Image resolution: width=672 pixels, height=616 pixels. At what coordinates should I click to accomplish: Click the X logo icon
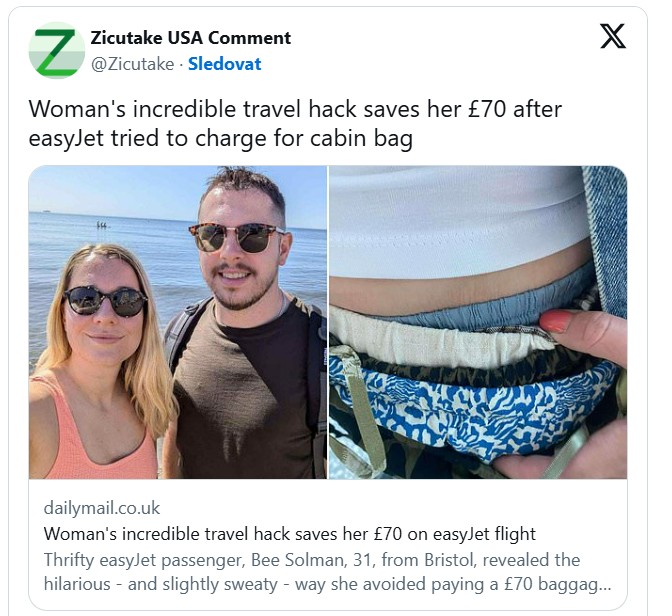click(612, 36)
